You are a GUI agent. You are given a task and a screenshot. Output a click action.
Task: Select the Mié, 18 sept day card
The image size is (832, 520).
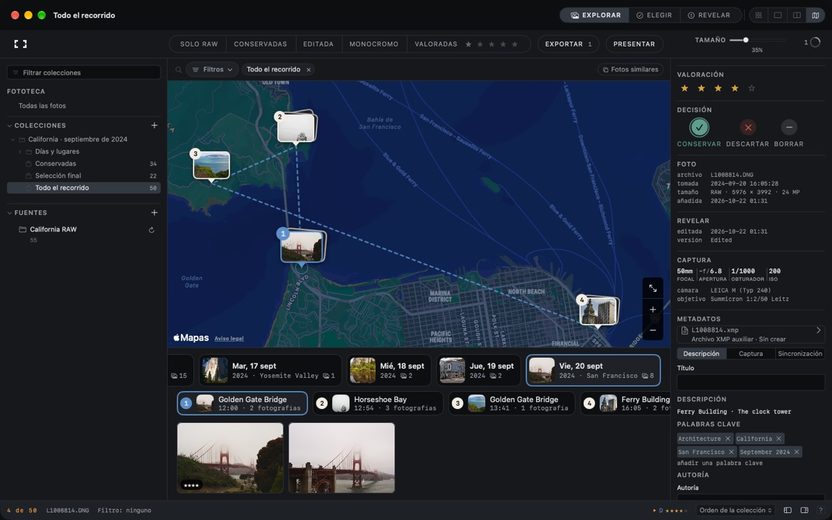[x=389, y=370]
